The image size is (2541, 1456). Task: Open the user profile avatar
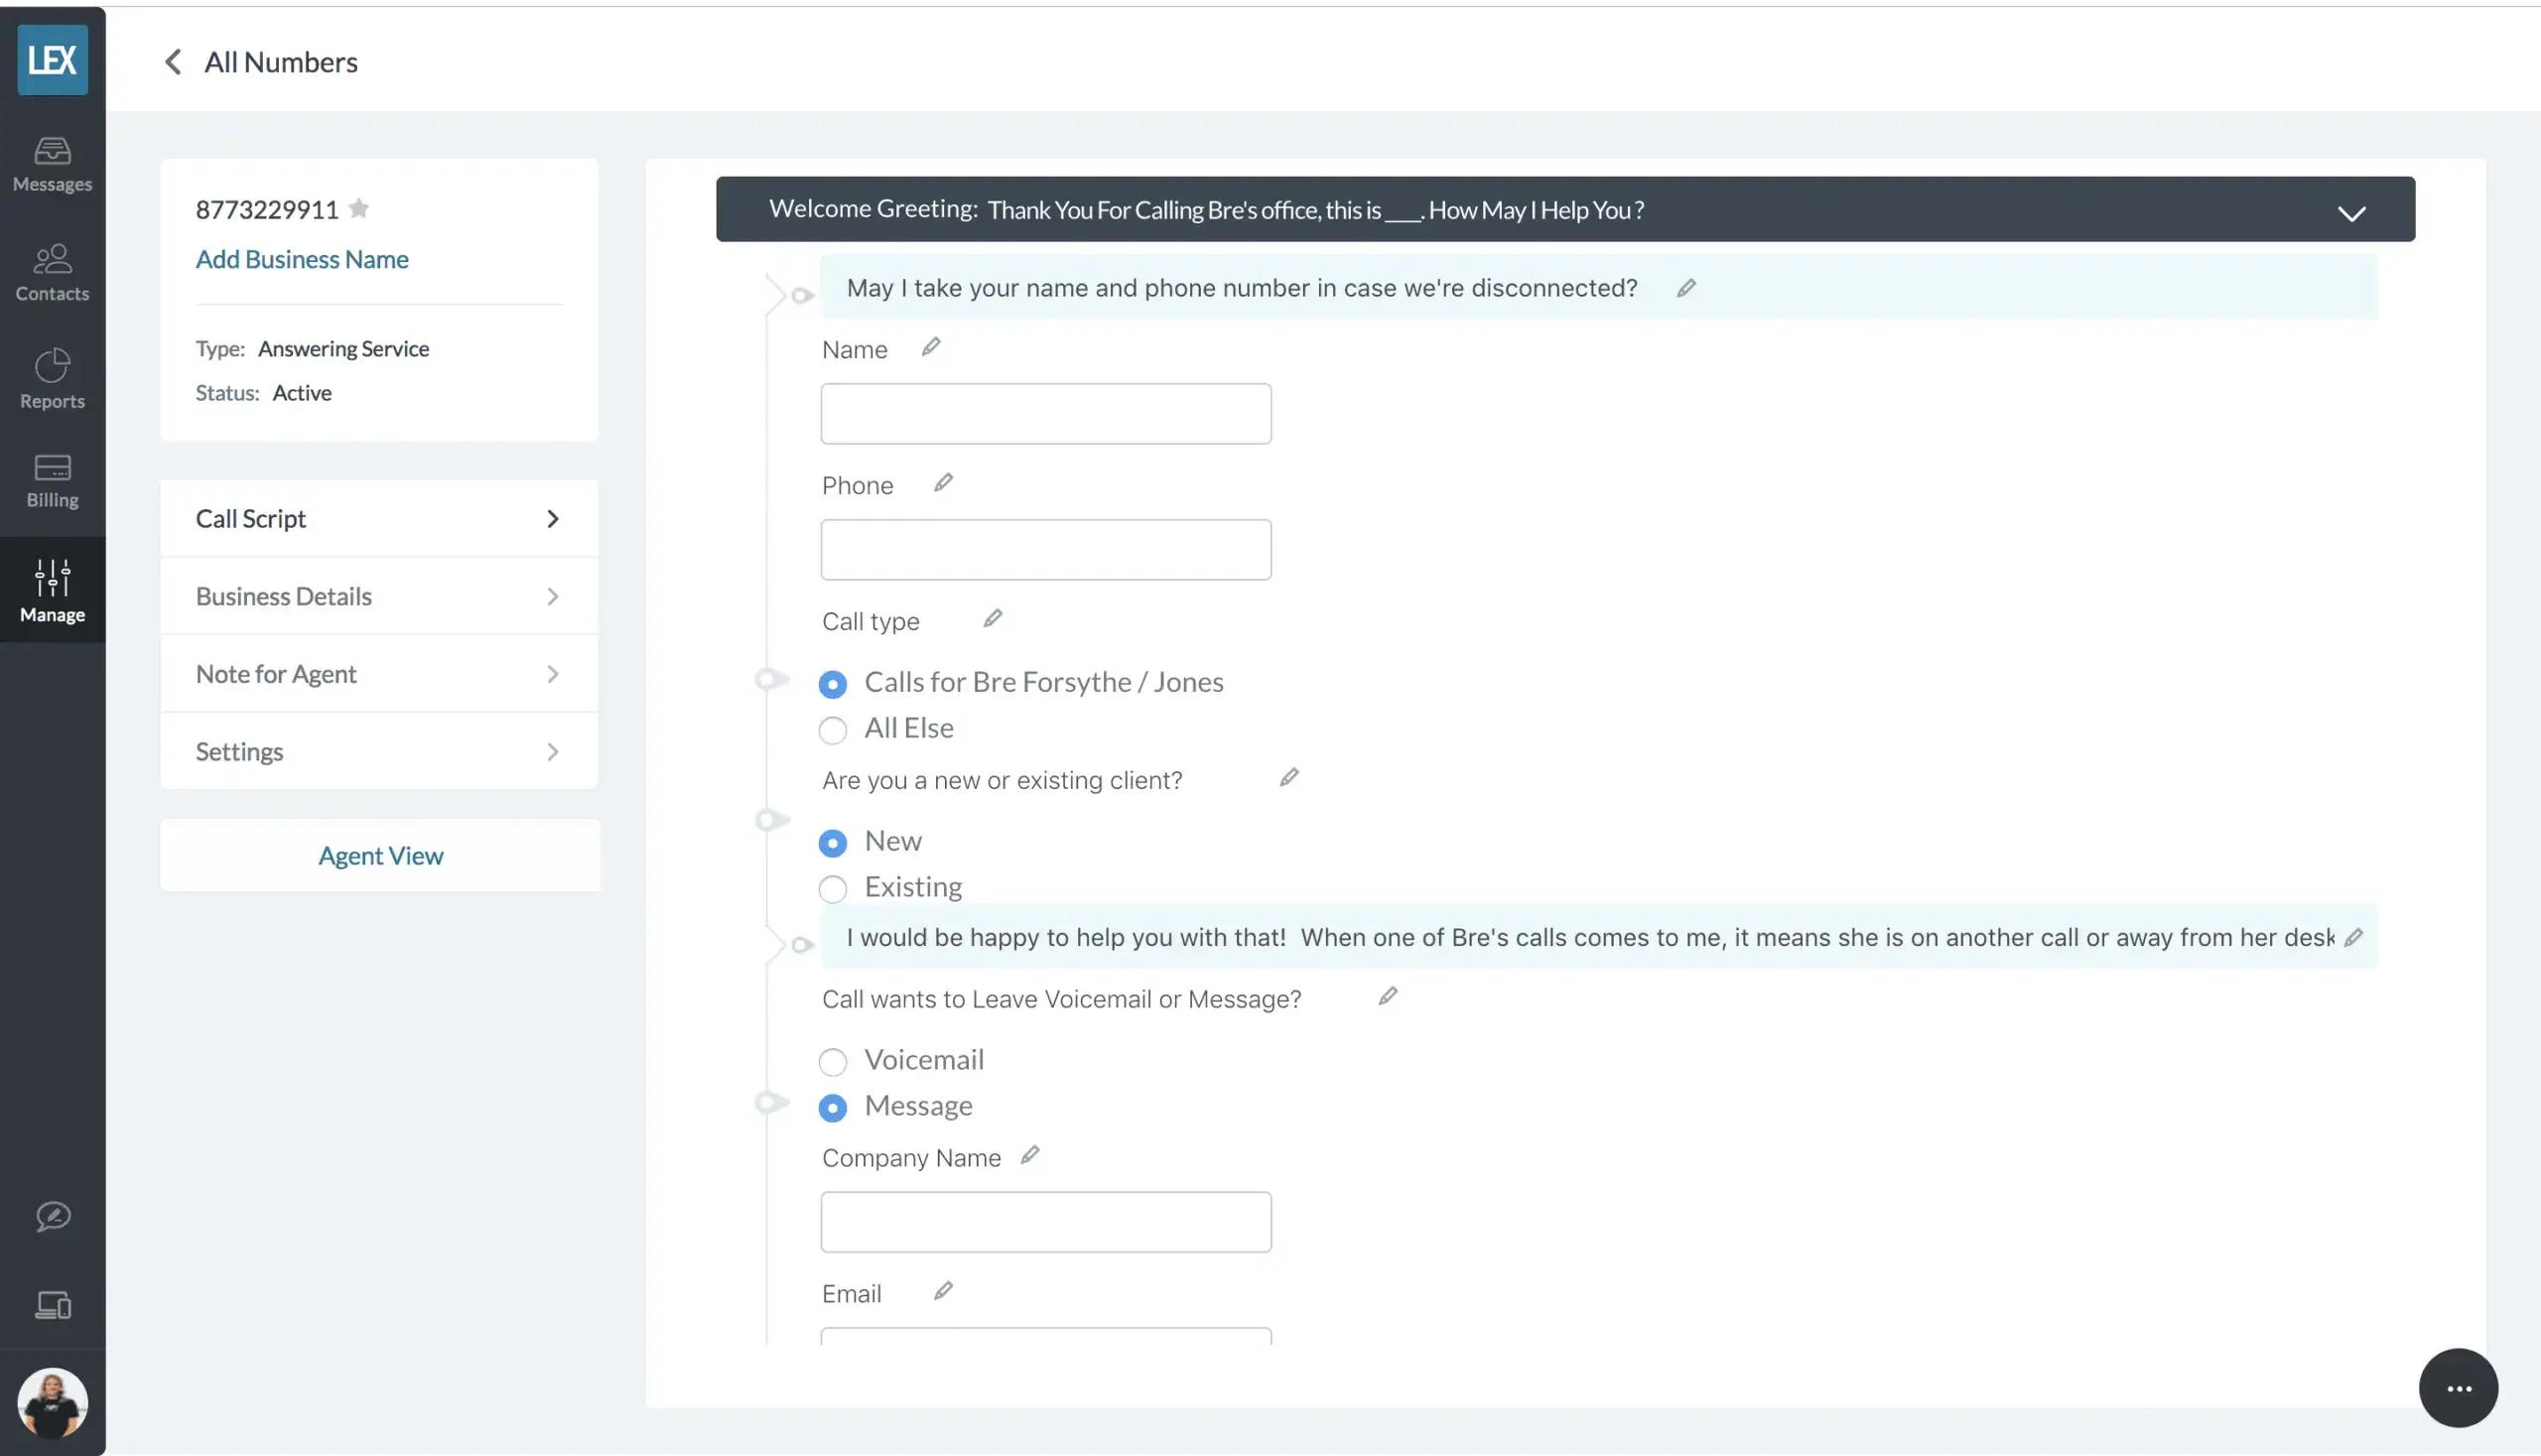point(52,1403)
